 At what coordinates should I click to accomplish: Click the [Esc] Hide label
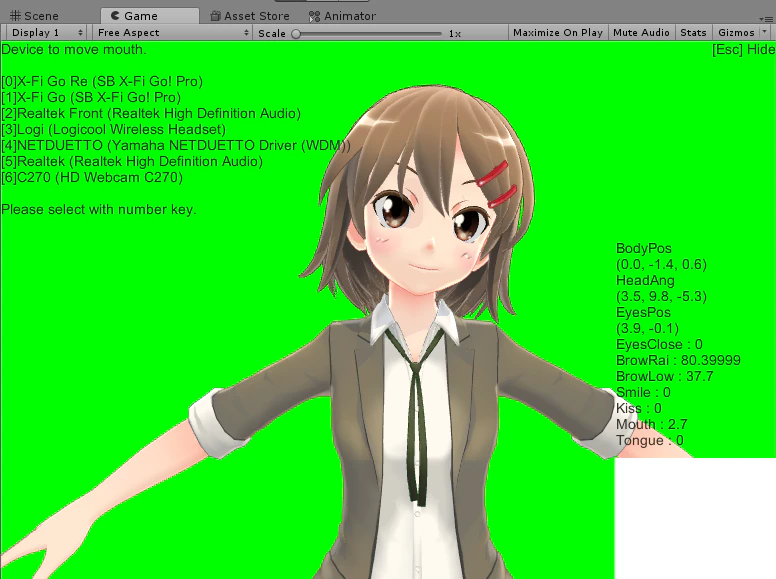coord(743,49)
